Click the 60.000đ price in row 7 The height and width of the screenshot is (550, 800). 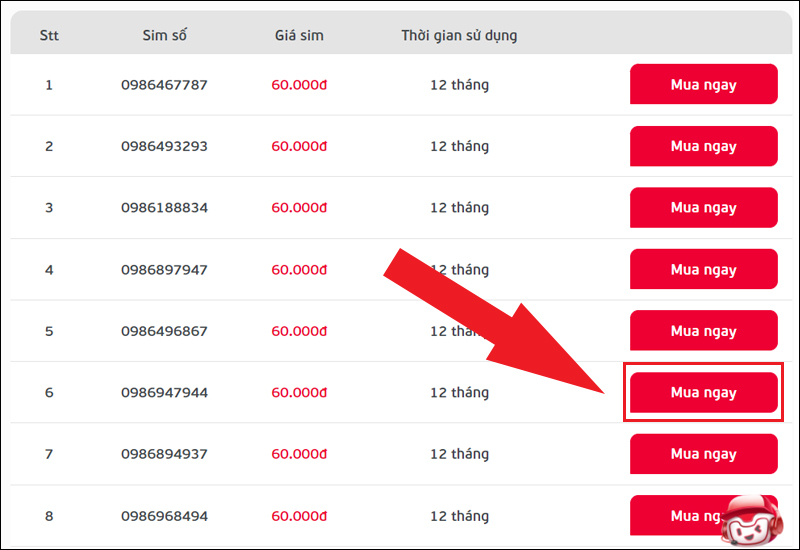click(x=299, y=454)
